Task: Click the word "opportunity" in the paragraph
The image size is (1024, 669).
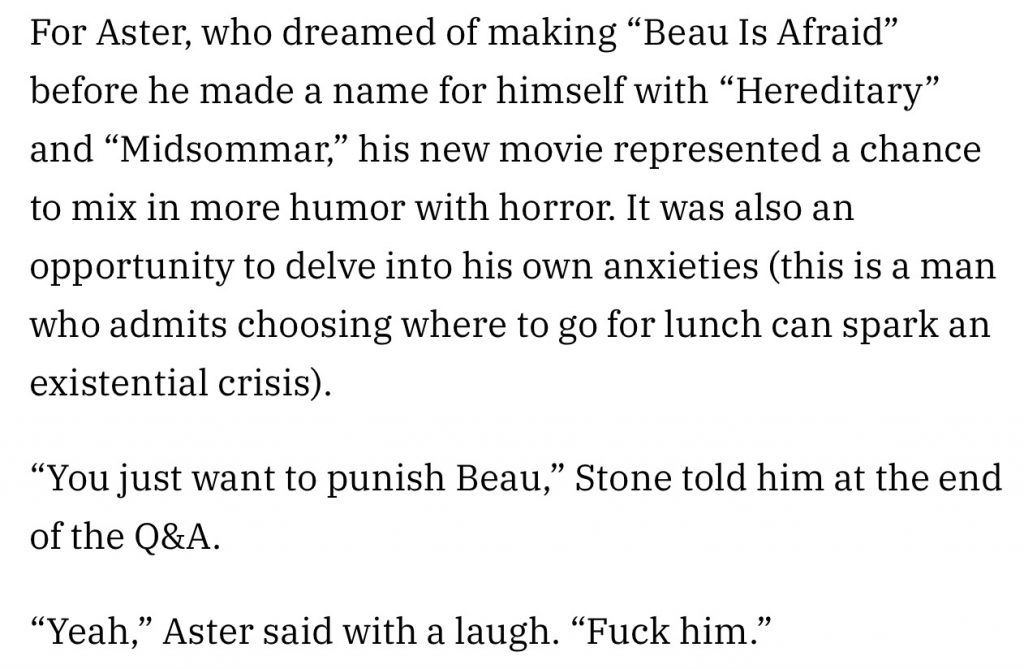Action: [131, 268]
